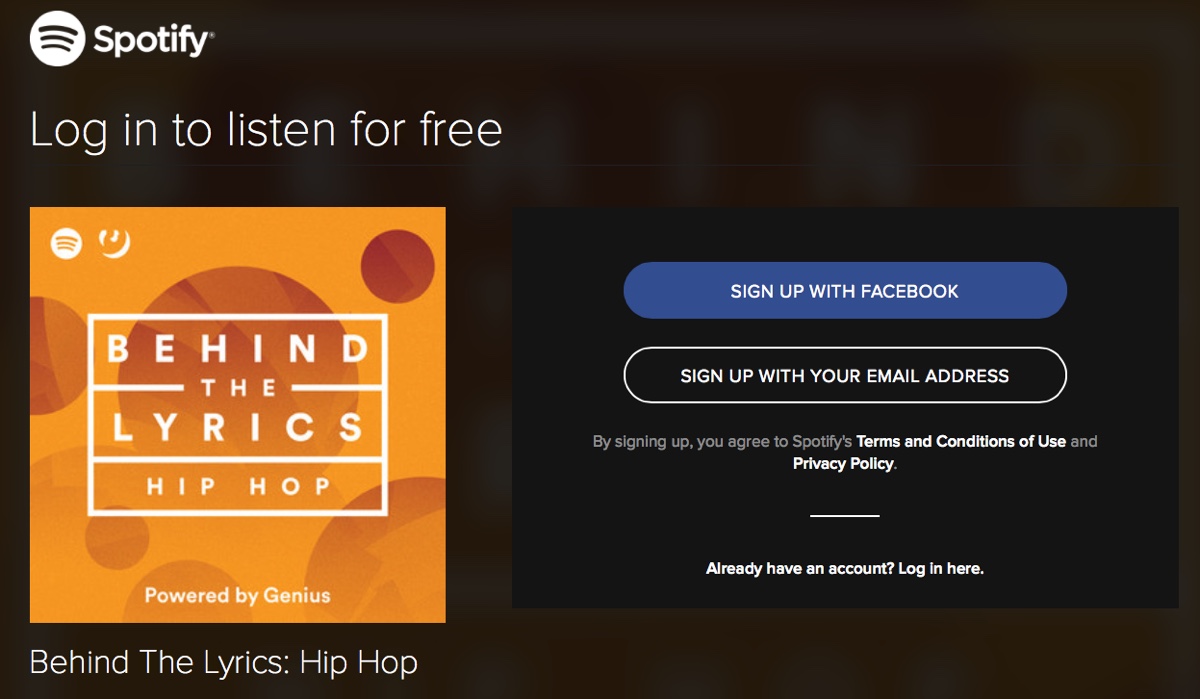Click the small Spotify icon on album cover

click(x=66, y=243)
